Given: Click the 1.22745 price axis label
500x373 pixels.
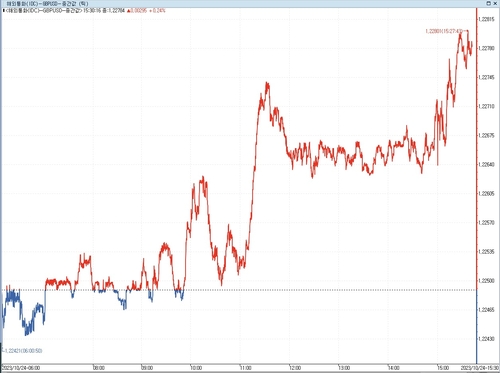Looking at the screenshot, I should pyautogui.click(x=486, y=77).
